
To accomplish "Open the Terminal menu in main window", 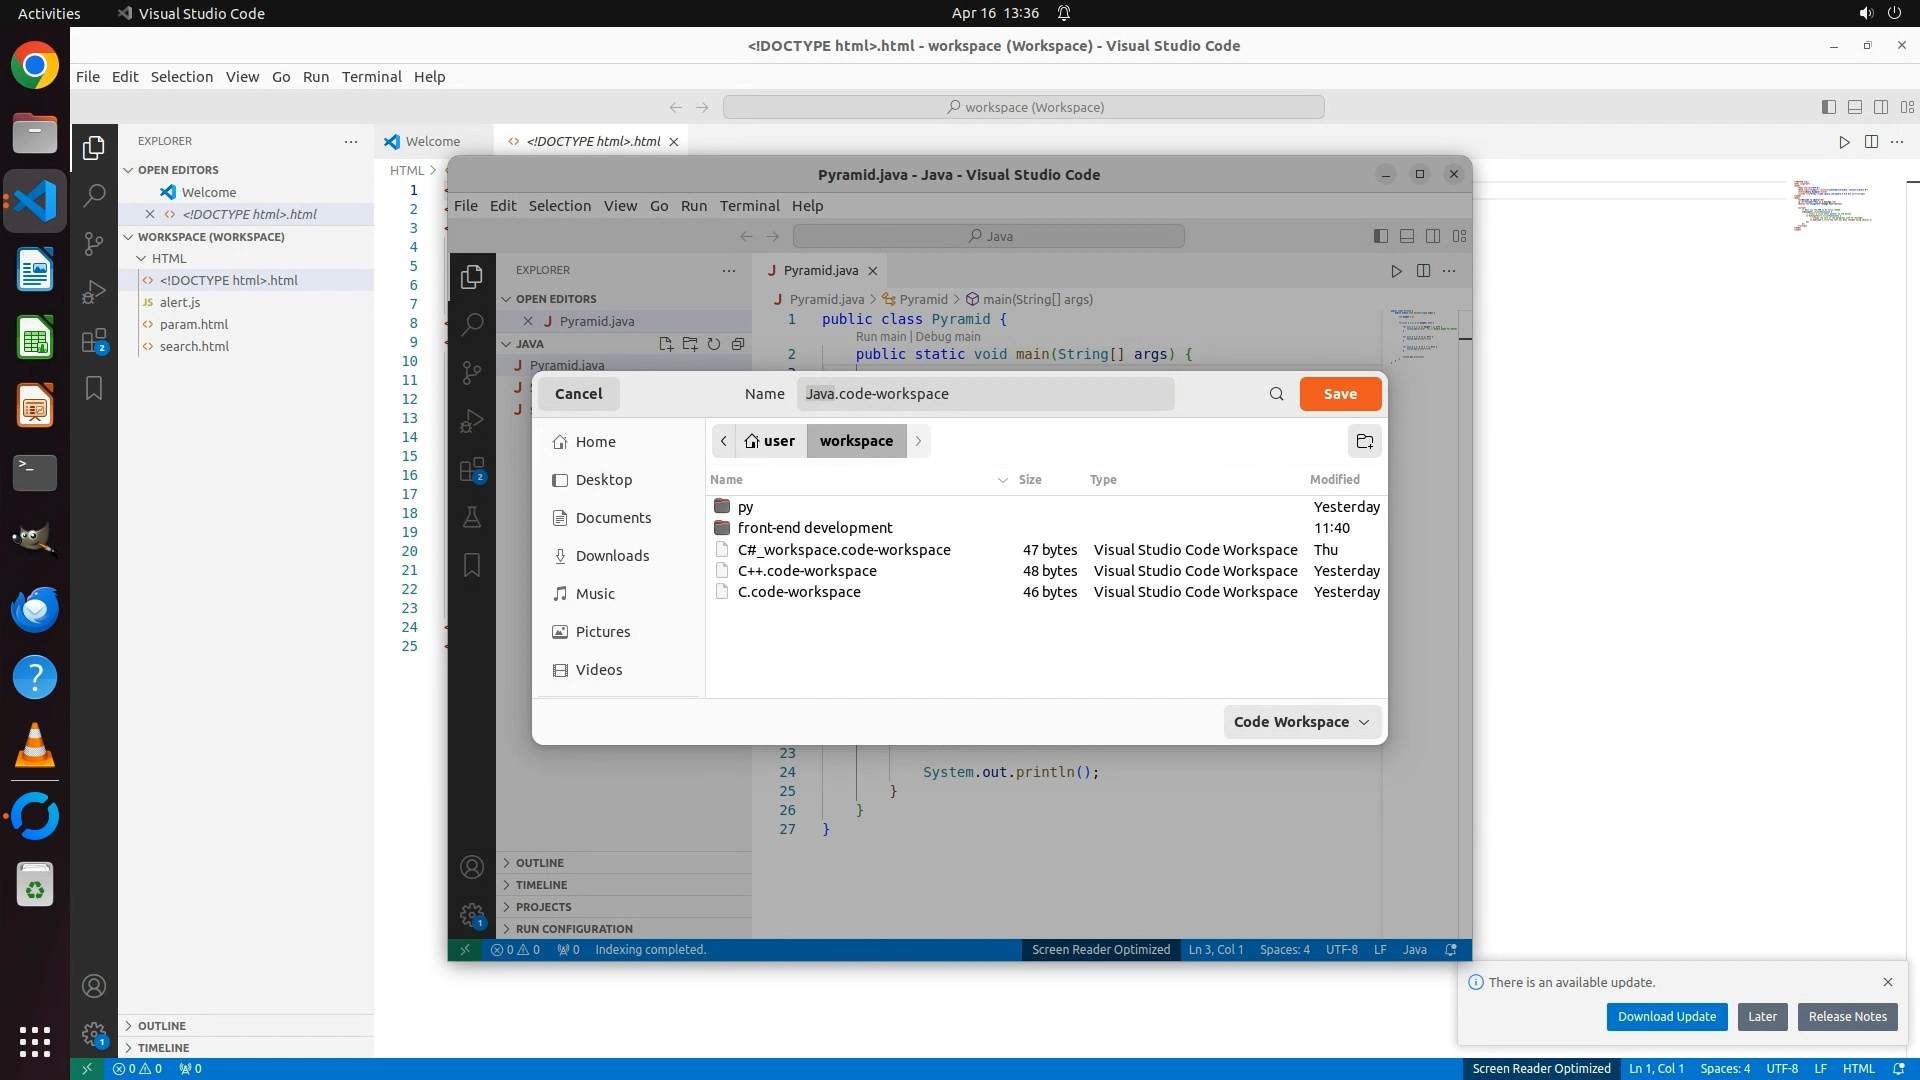I will tap(371, 77).
